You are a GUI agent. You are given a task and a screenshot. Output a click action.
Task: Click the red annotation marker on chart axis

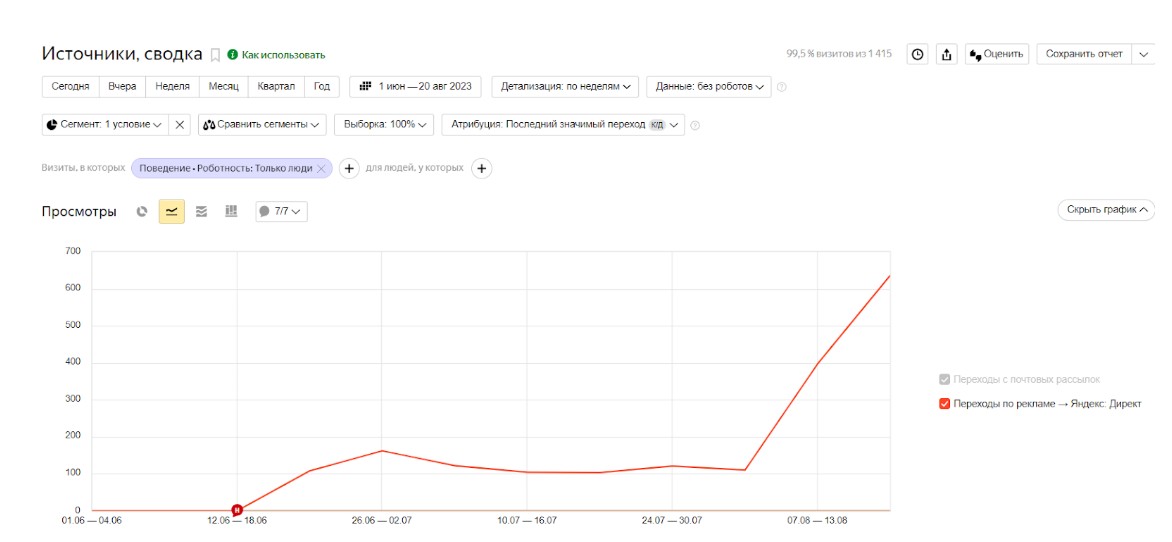237,510
